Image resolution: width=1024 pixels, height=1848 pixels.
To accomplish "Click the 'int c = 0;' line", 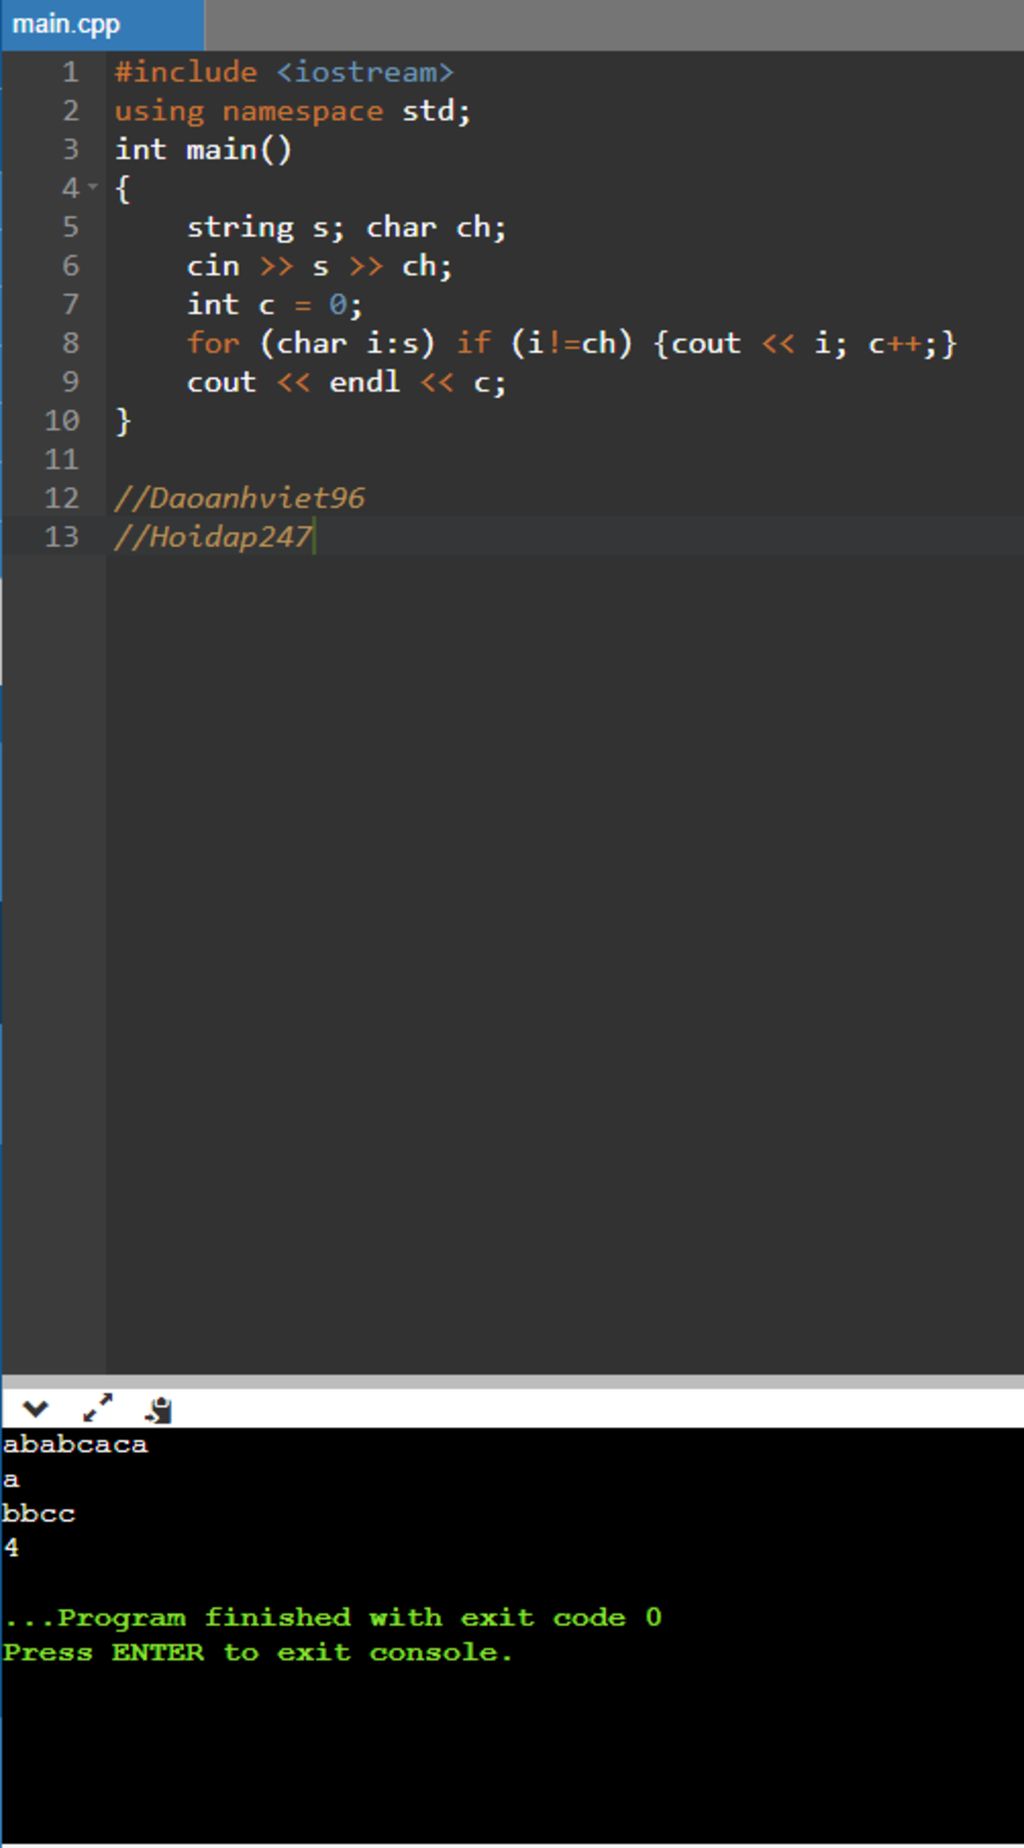I will pos(274,305).
